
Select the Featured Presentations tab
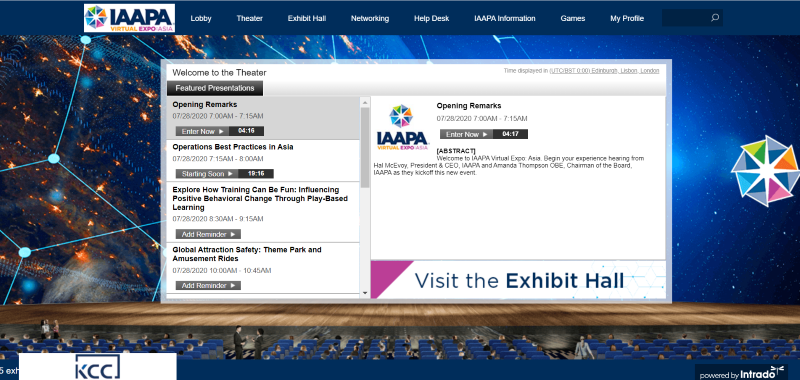coord(215,88)
